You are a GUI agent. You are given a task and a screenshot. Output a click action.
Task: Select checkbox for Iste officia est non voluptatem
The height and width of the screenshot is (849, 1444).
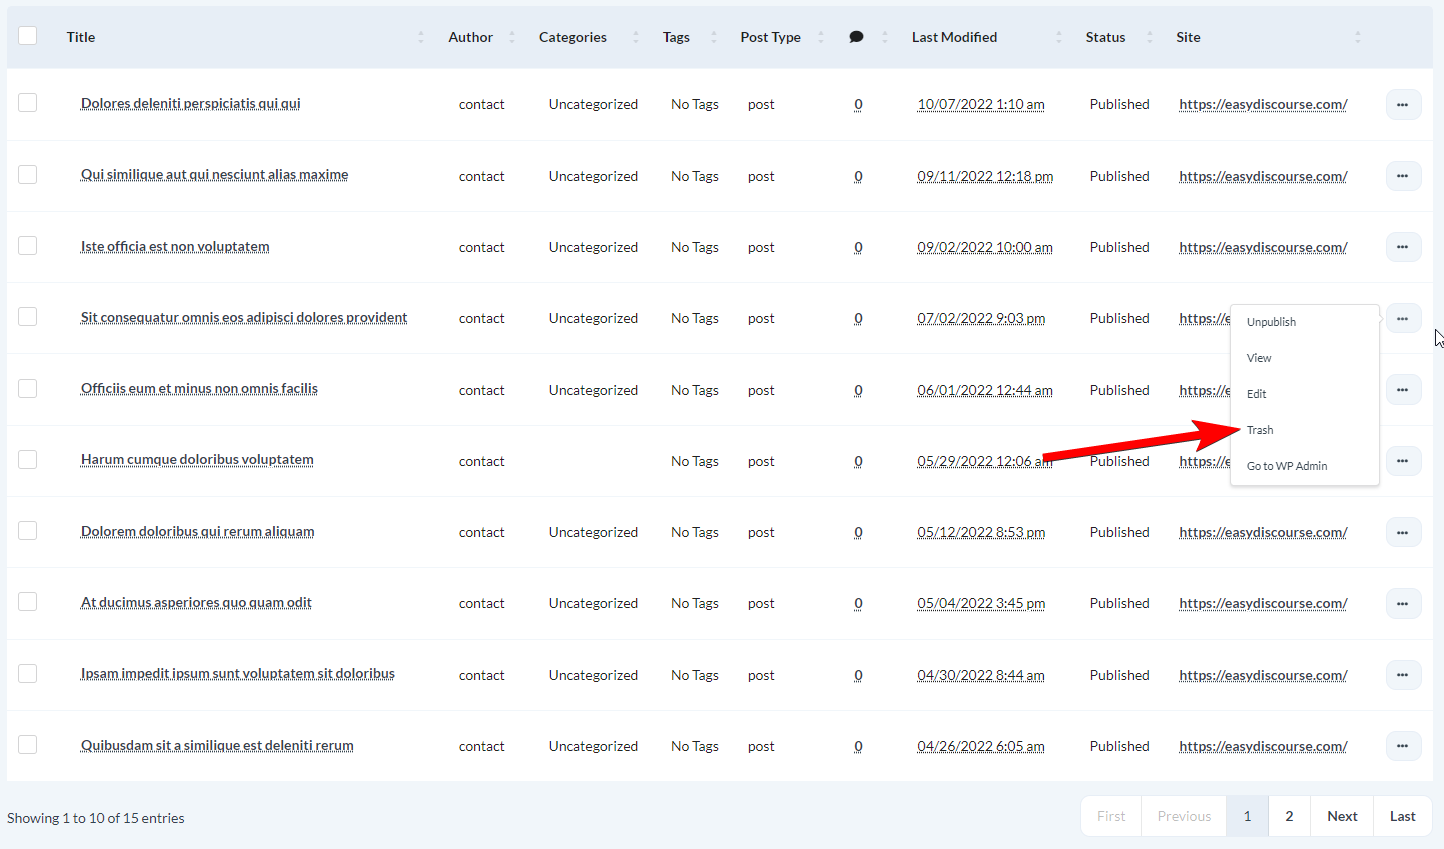point(28,245)
